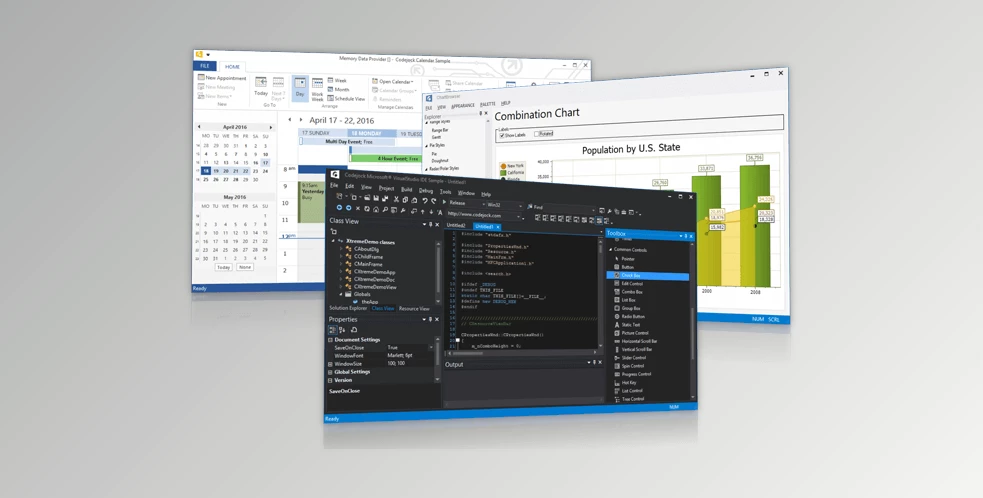Select April 18 in mini calendar
Viewport: 983px width, 498px height.
tap(206, 171)
